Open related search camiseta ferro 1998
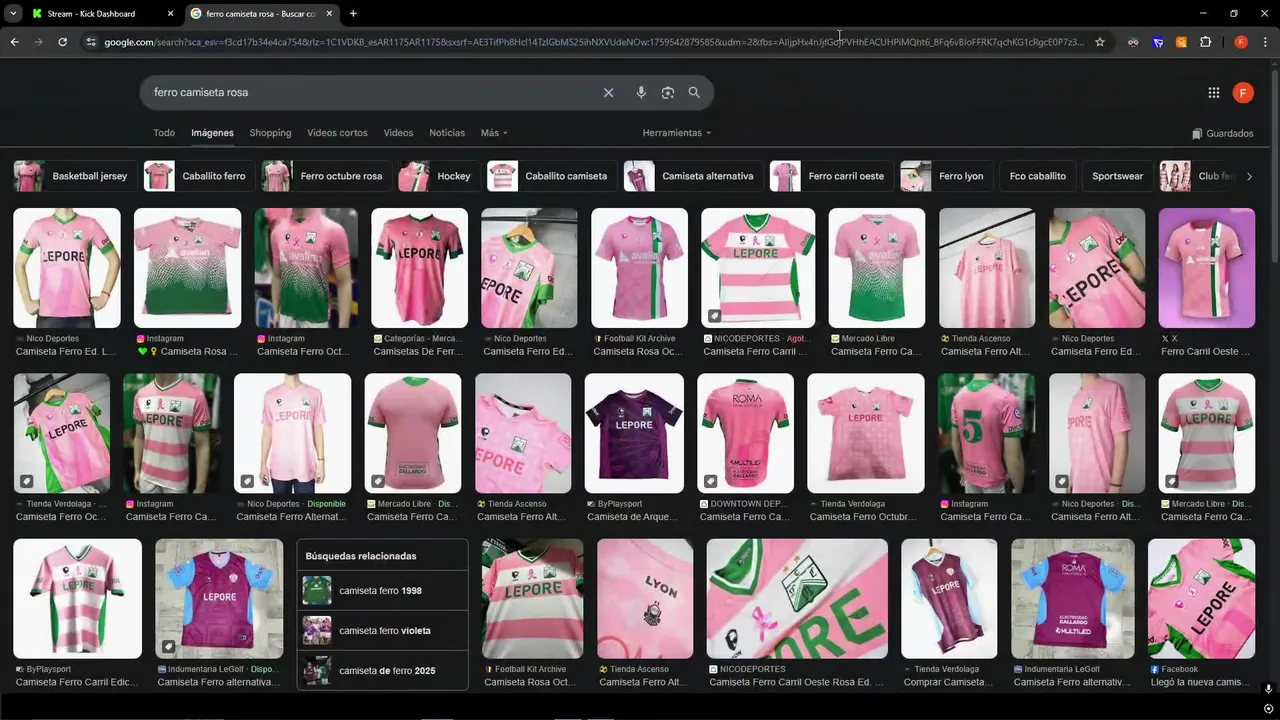Viewport: 1280px width, 720px height. pos(382,591)
